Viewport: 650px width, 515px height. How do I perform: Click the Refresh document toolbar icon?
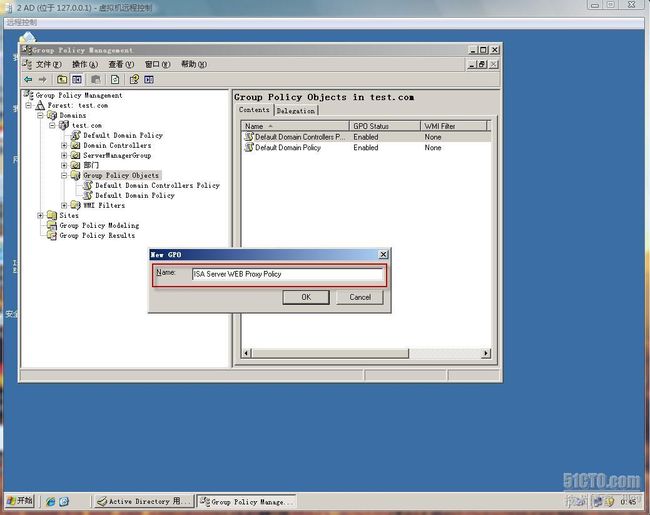click(x=115, y=79)
